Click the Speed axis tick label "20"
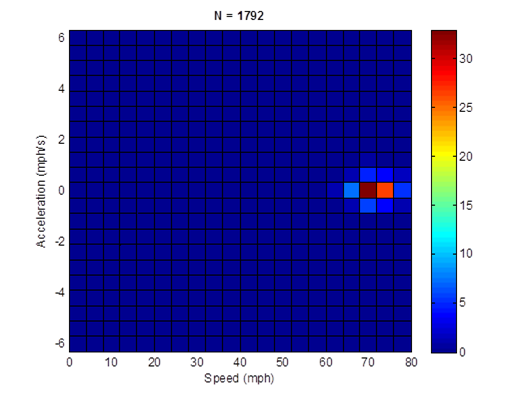The height and width of the screenshot is (395, 528). (x=154, y=362)
